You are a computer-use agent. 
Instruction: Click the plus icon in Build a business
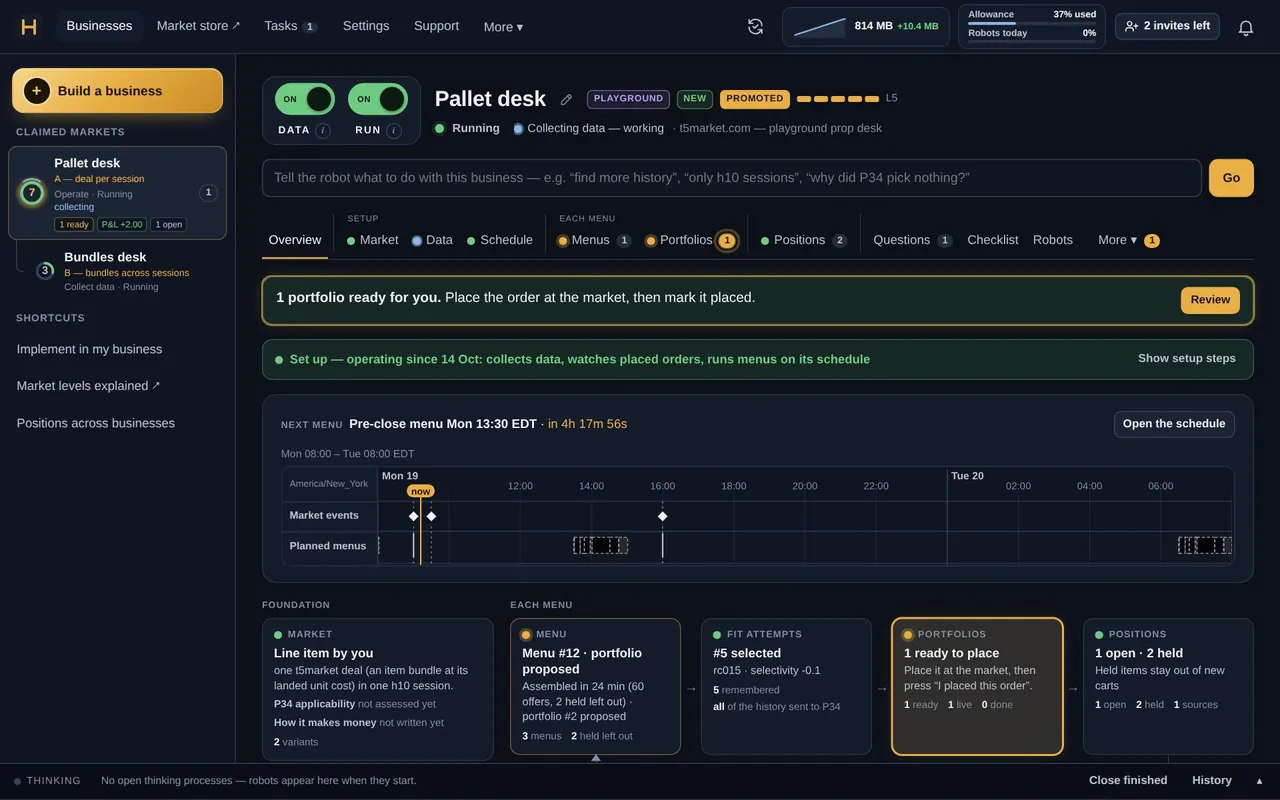(x=37, y=91)
